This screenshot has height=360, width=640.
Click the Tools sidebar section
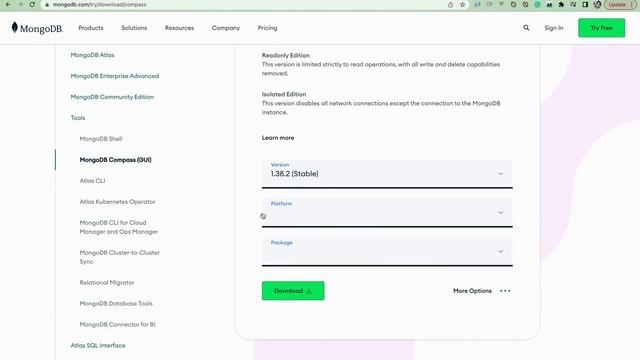[78, 118]
